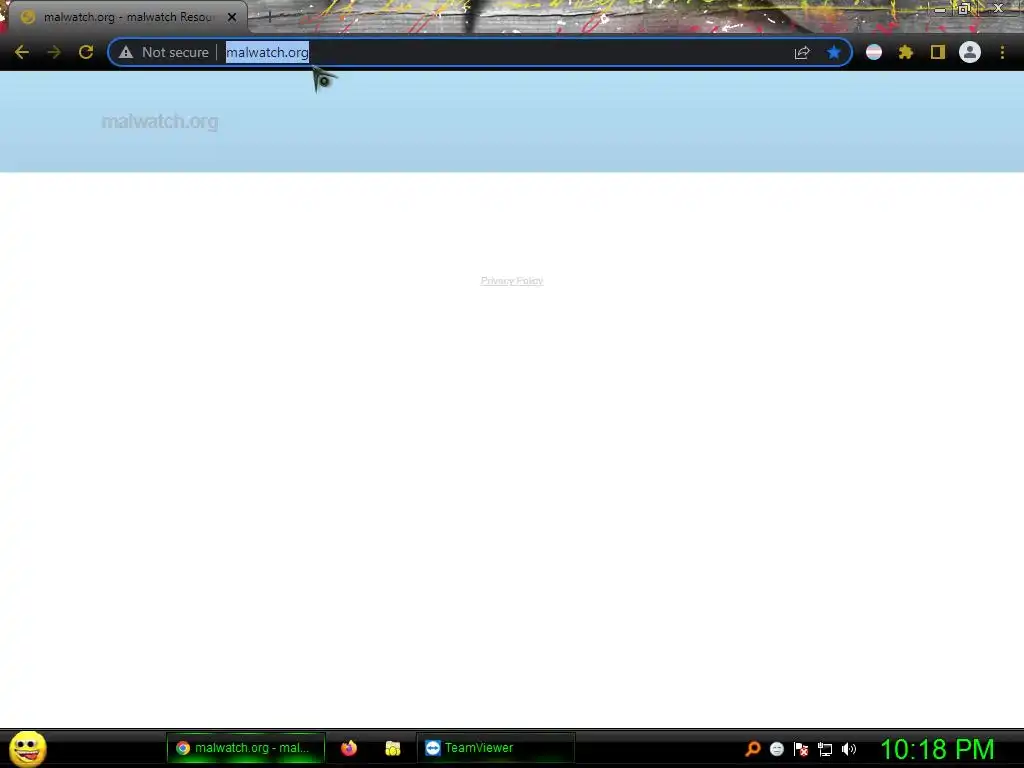The height and width of the screenshot is (768, 1024).
Task: Switch to the malwatch.org browser tab
Action: coord(126,17)
